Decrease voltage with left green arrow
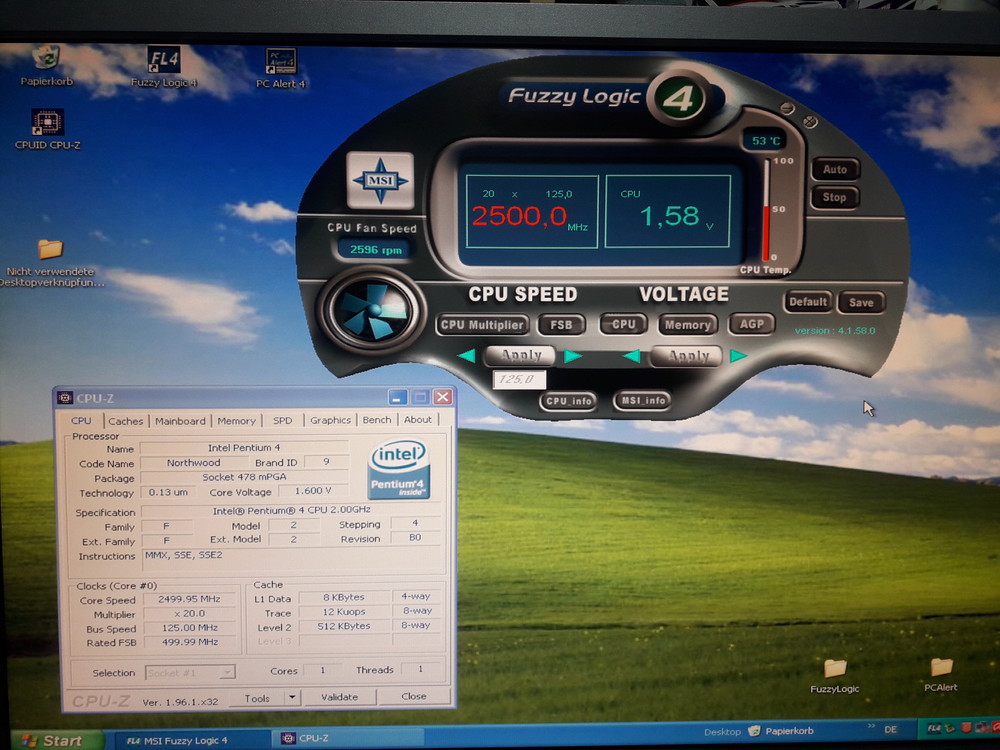Image resolution: width=1000 pixels, height=750 pixels. pyautogui.click(x=631, y=356)
